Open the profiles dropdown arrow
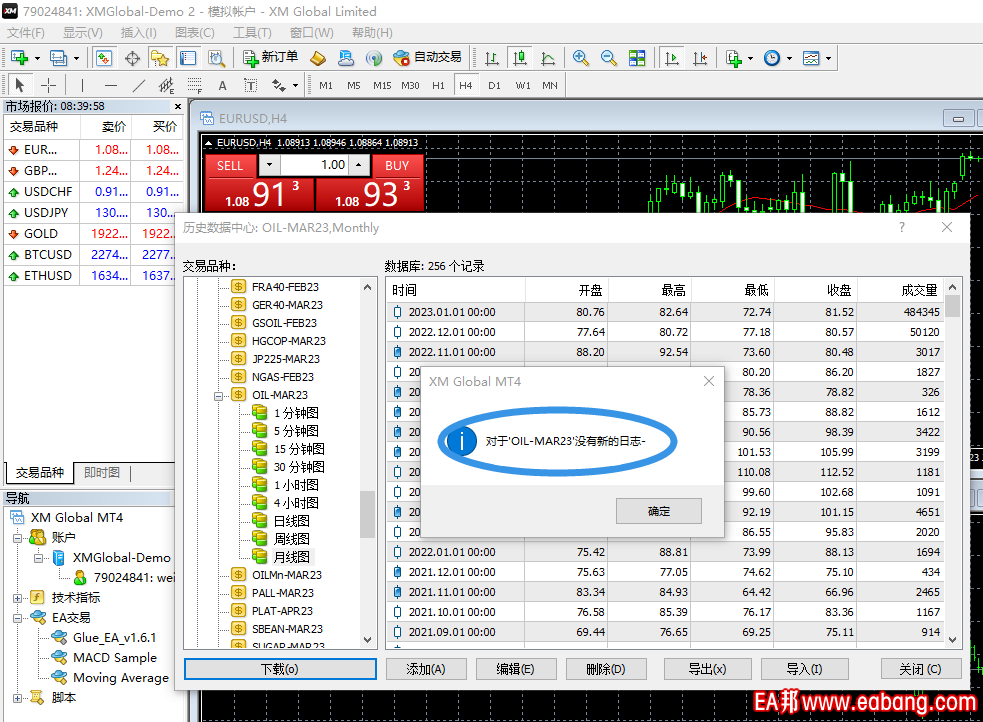This screenshot has width=983, height=722. pyautogui.click(x=76, y=58)
